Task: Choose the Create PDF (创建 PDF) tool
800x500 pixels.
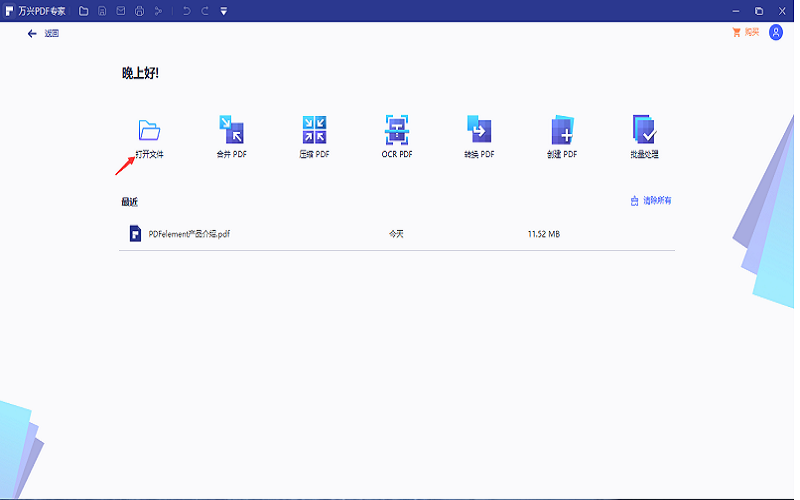Action: coord(562,131)
